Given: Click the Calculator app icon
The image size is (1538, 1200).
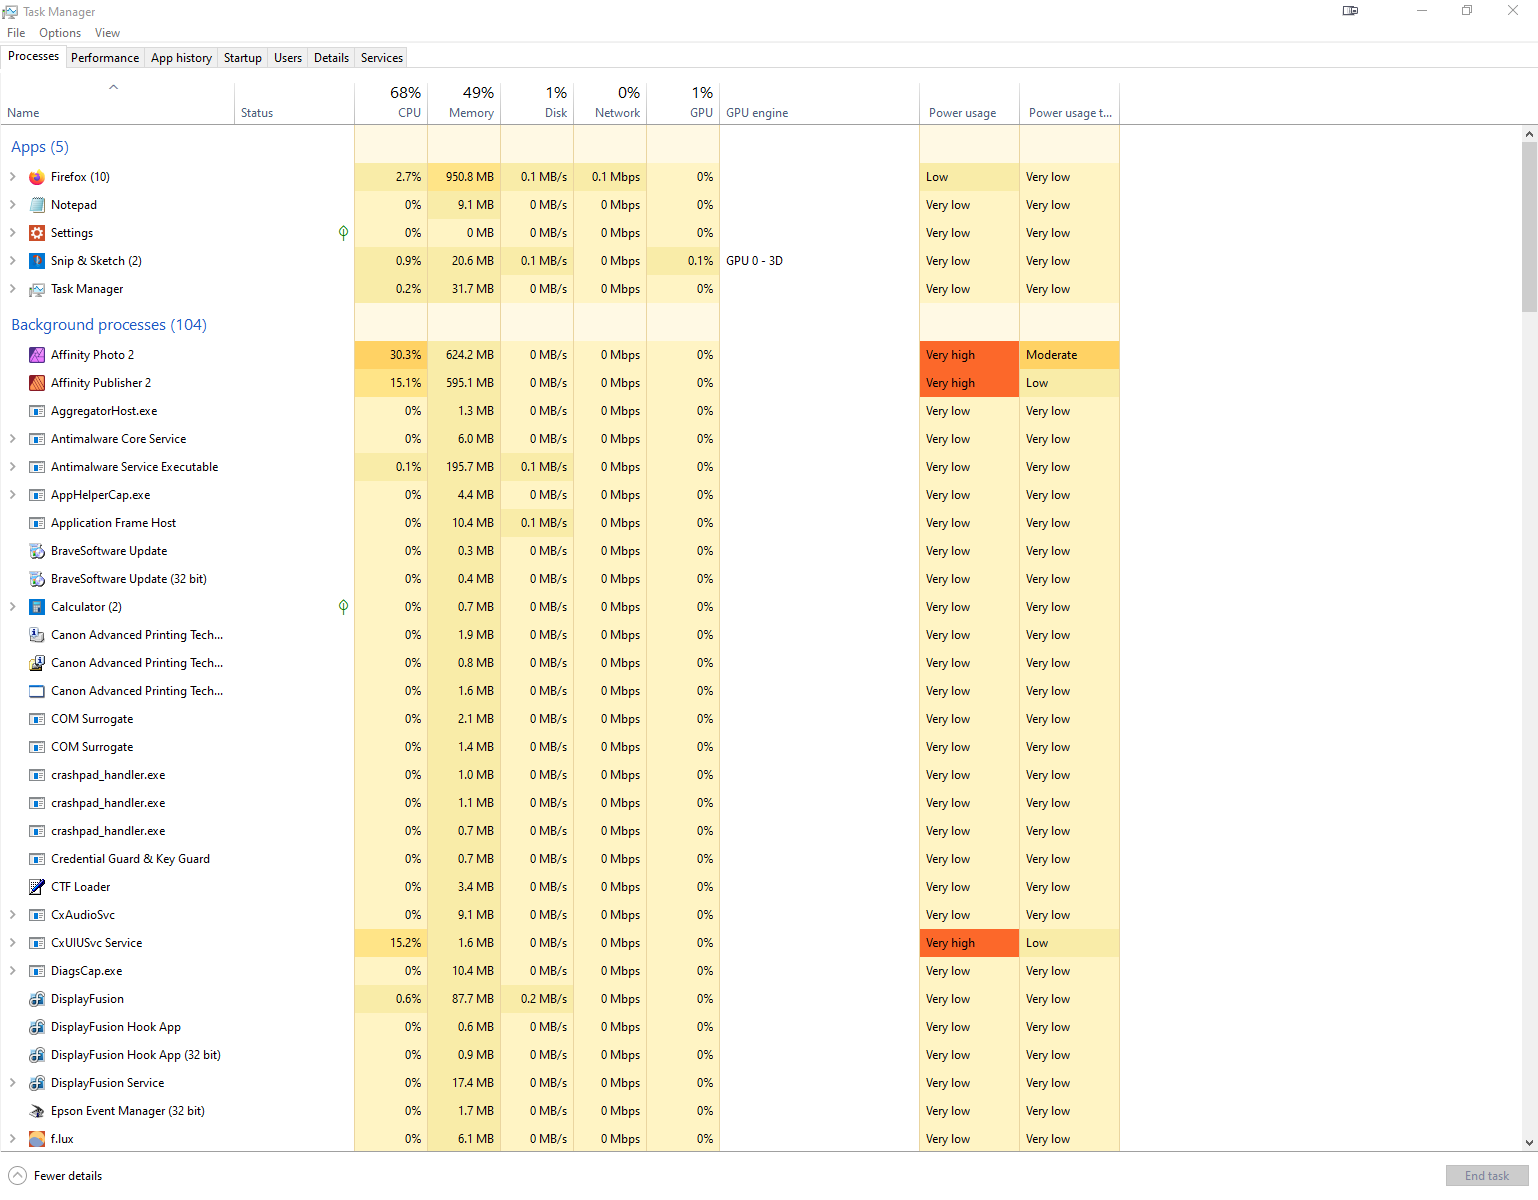Looking at the screenshot, I should [36, 606].
